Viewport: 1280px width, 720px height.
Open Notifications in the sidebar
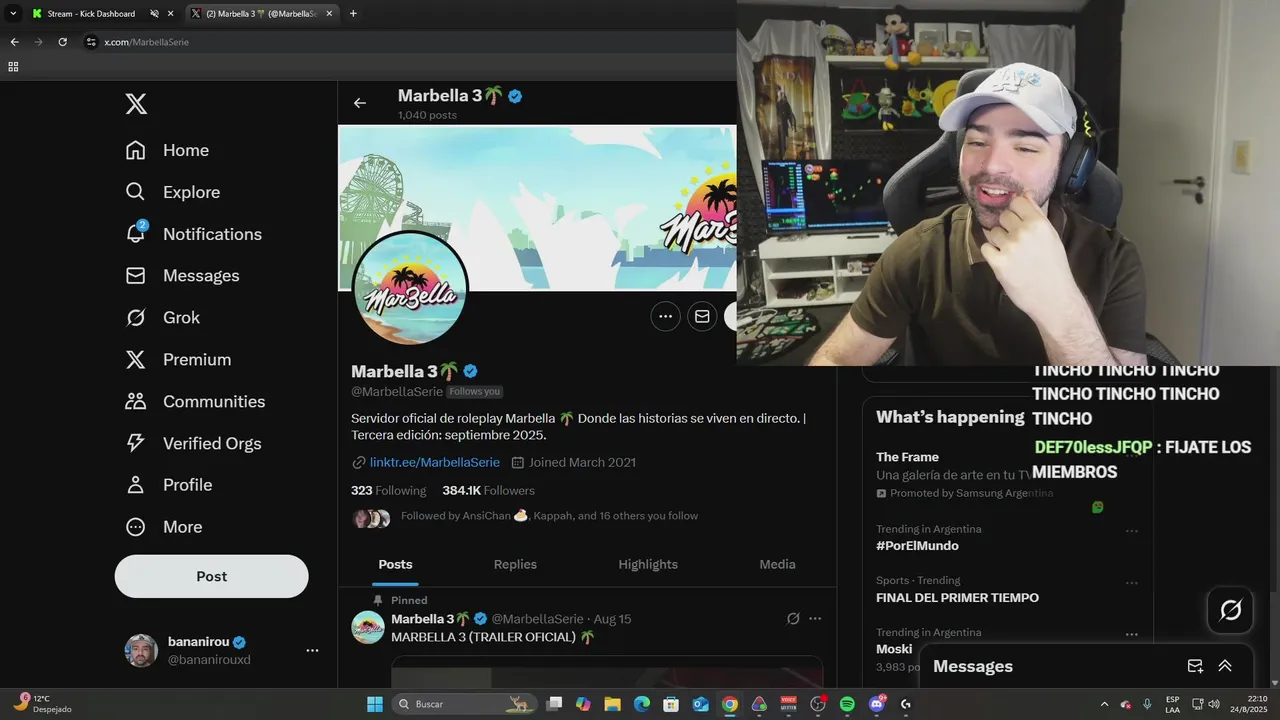pyautogui.click(x=193, y=234)
